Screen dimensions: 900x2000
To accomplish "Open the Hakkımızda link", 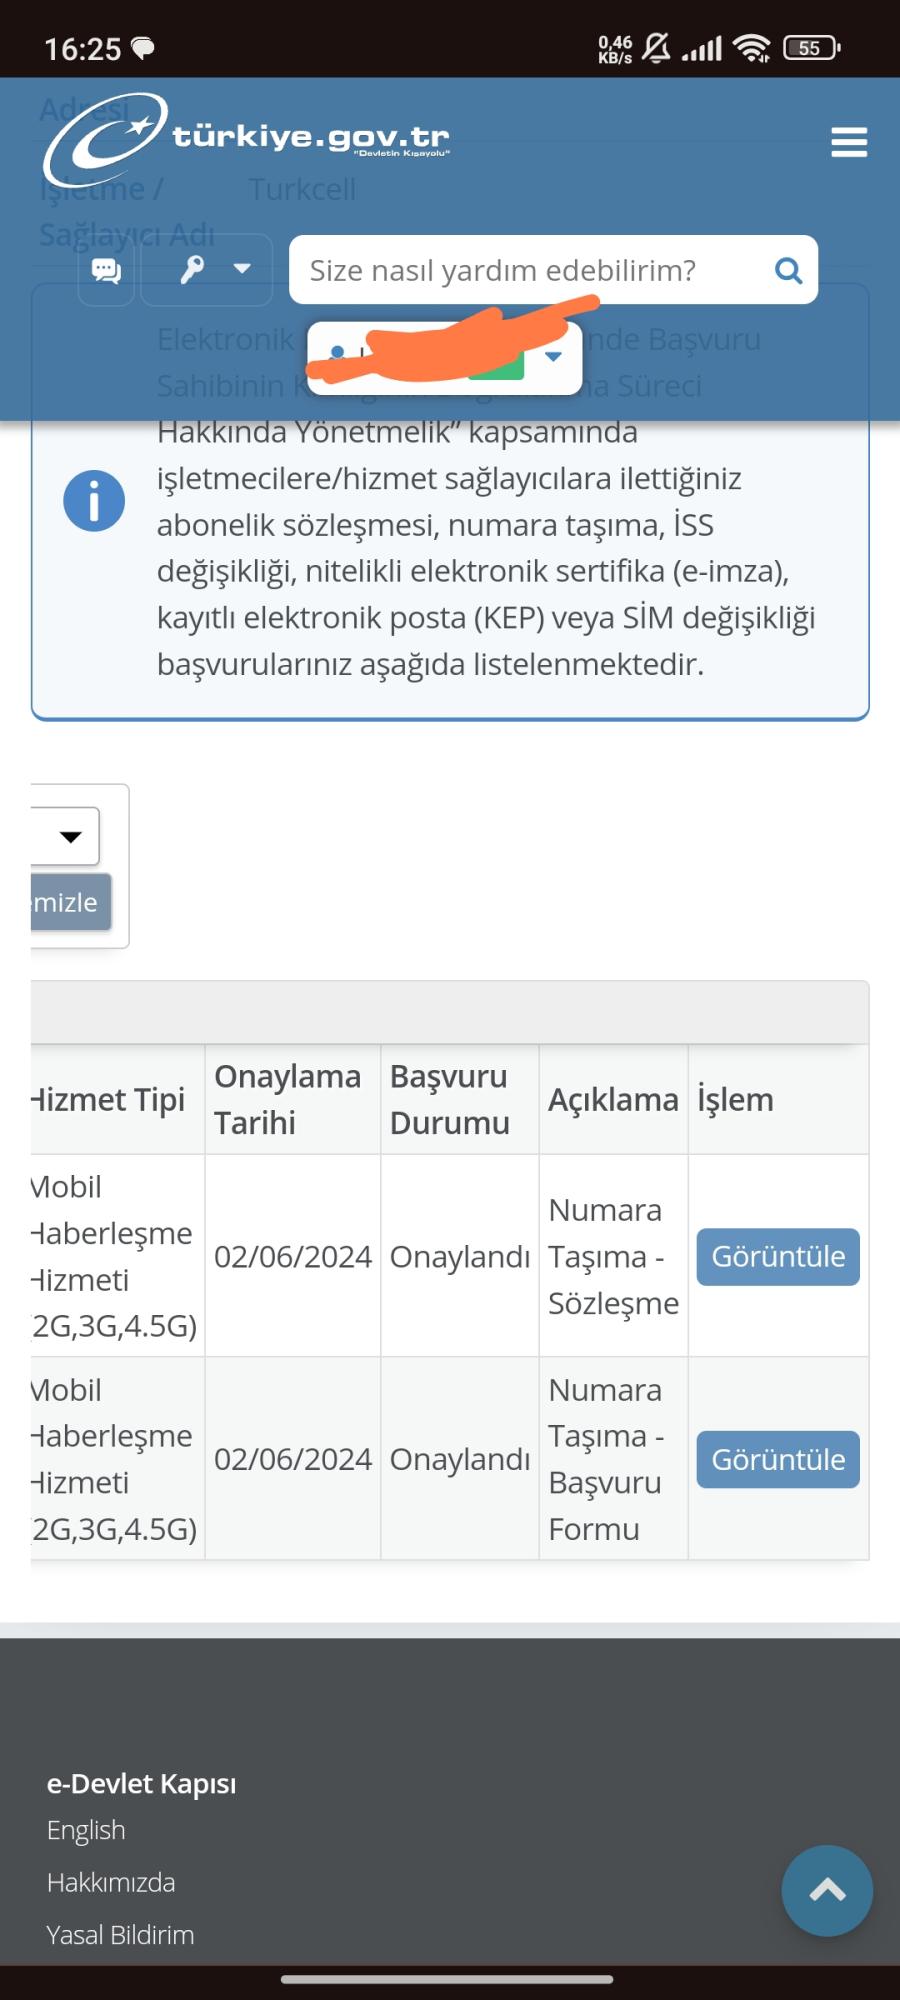I will pyautogui.click(x=111, y=1883).
